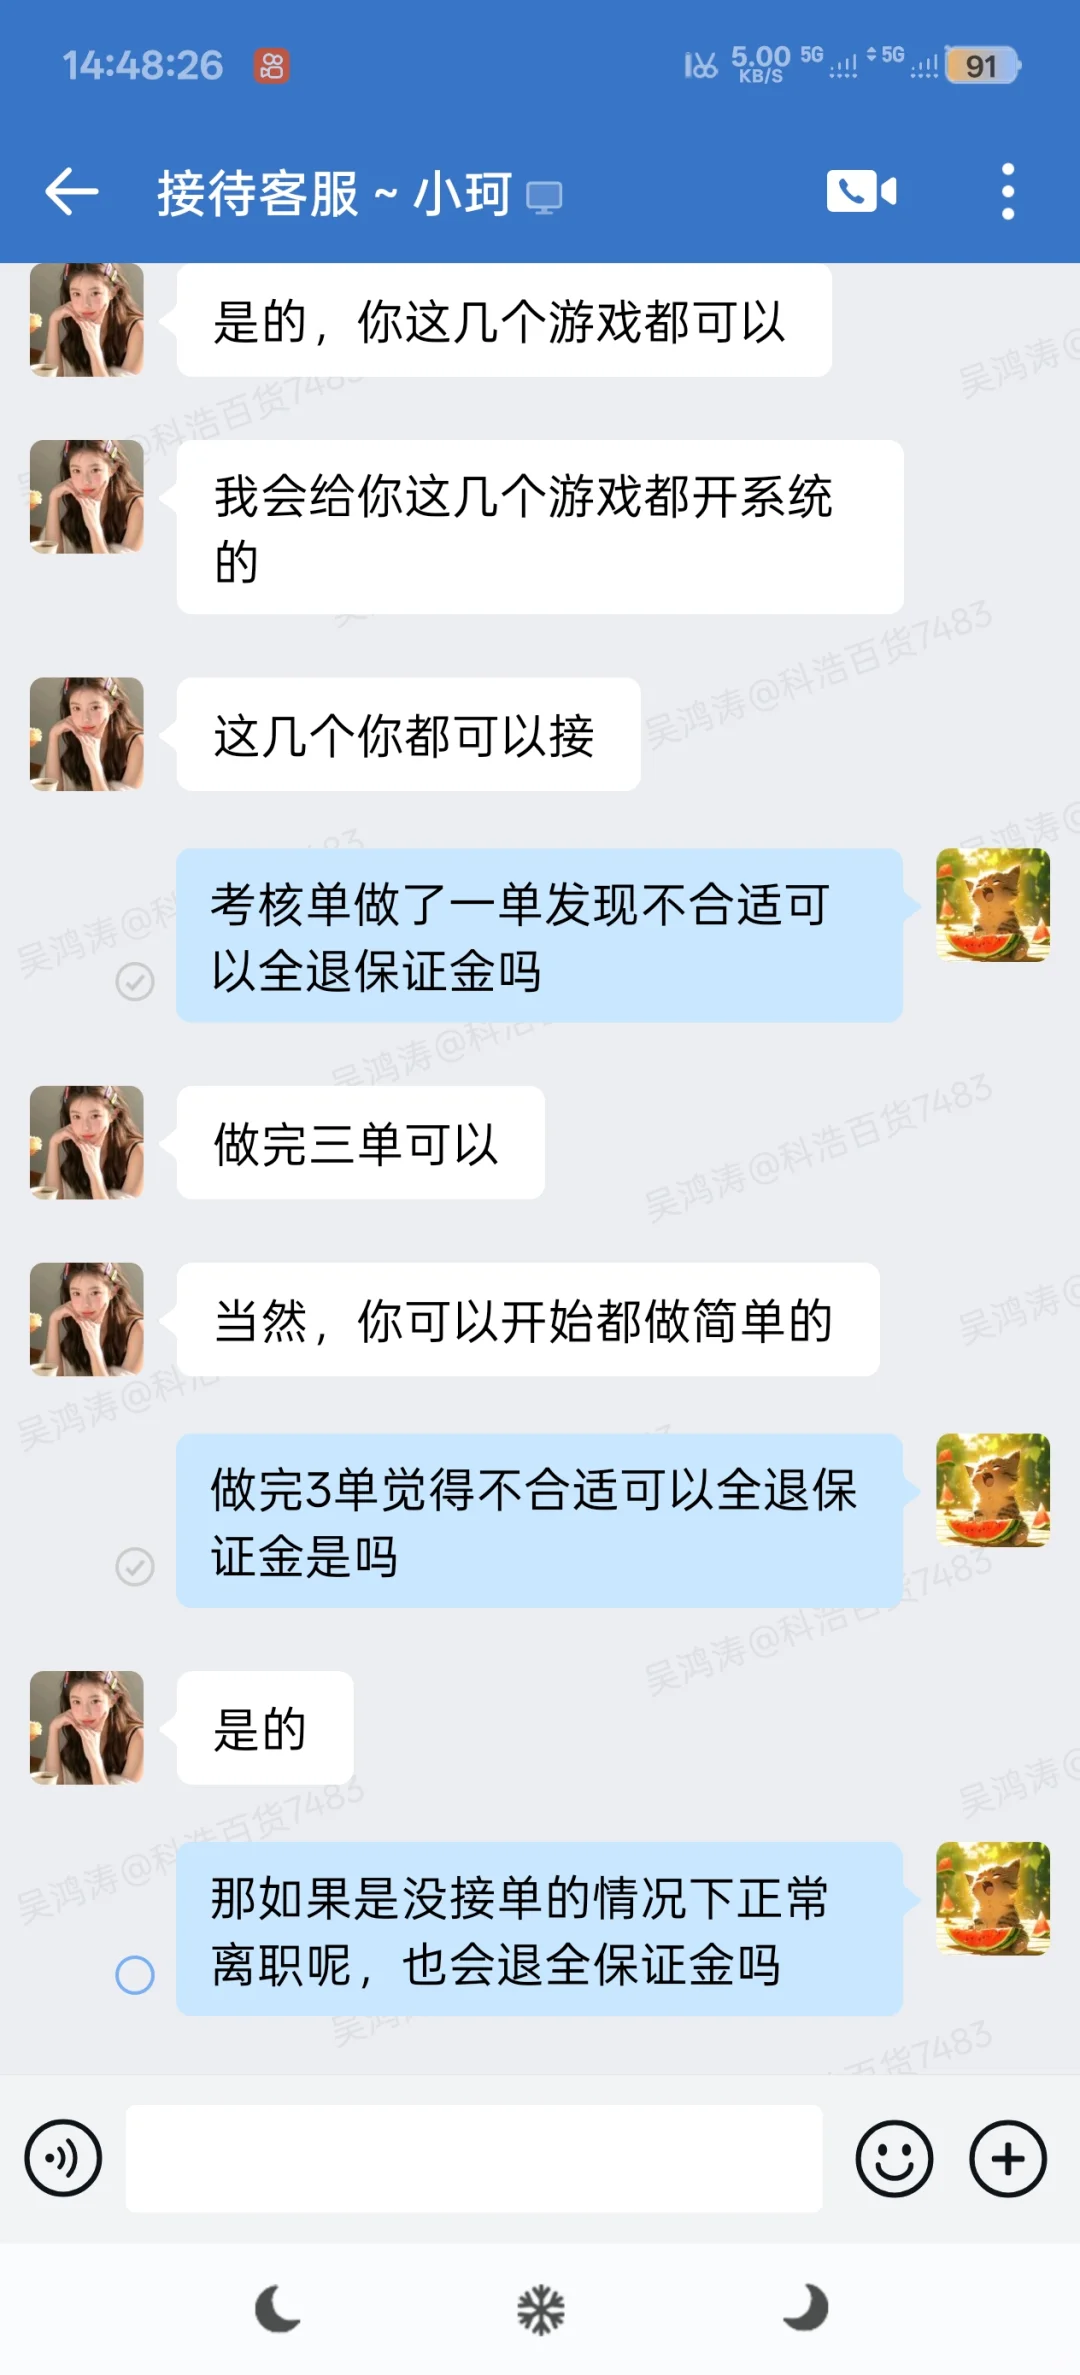Viewport: 1080px width, 2375px height.
Task: Open the emoji smiley picker
Action: point(894,2158)
